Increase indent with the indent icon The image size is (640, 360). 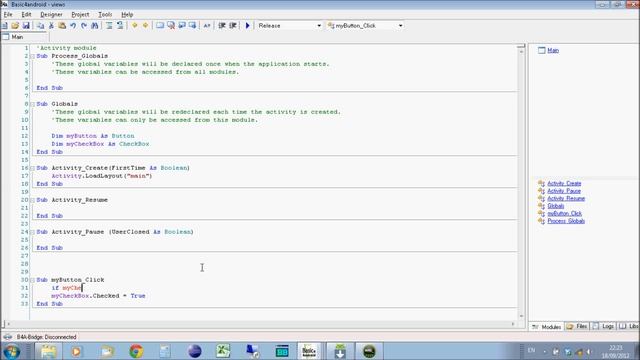coord(233,26)
